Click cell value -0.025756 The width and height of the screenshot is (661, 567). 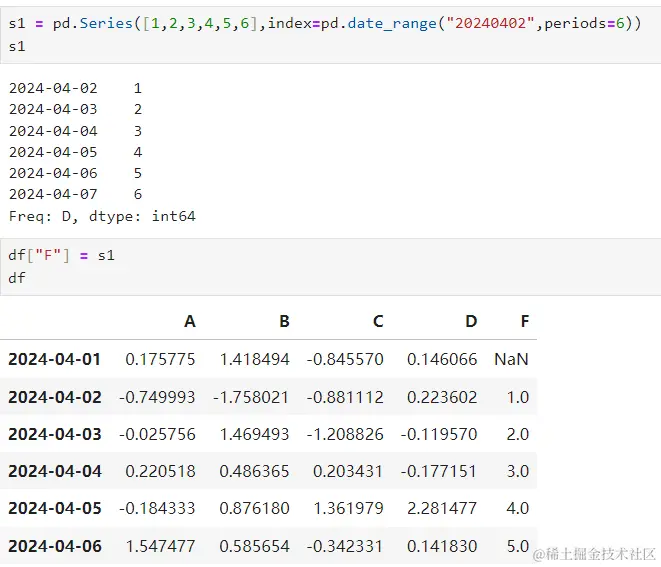[x=157, y=434]
